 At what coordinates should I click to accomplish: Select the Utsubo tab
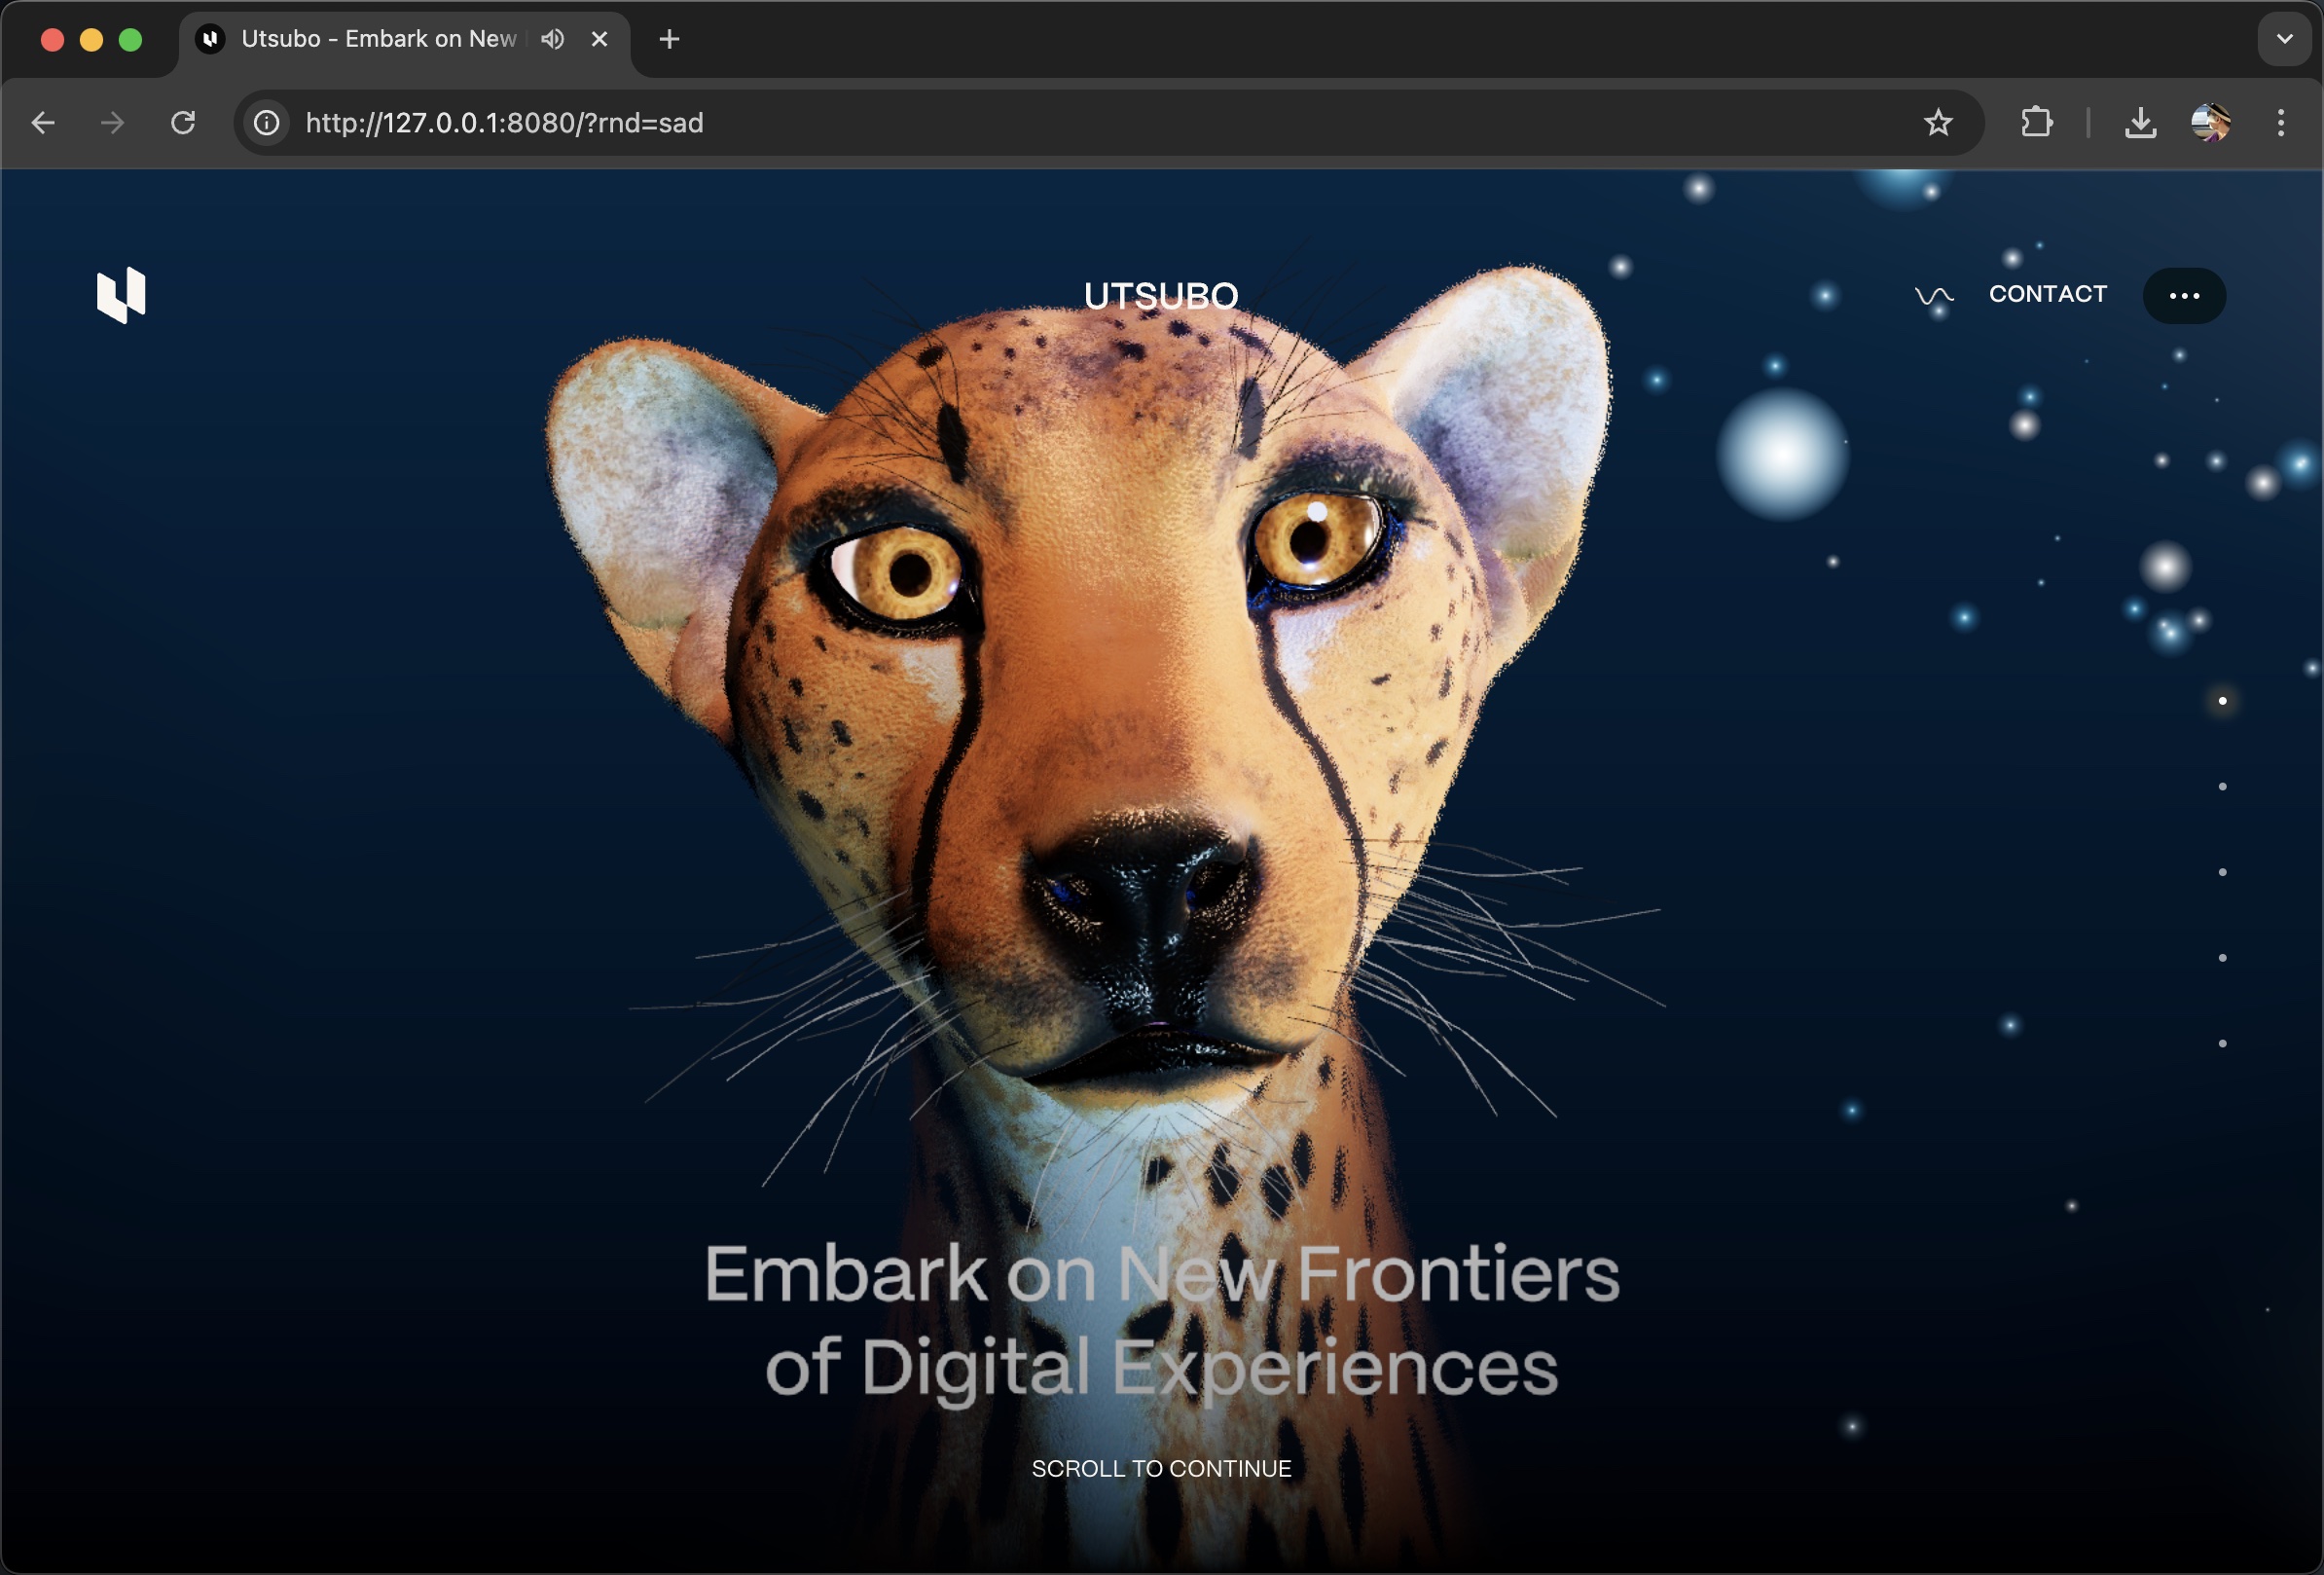coord(378,39)
